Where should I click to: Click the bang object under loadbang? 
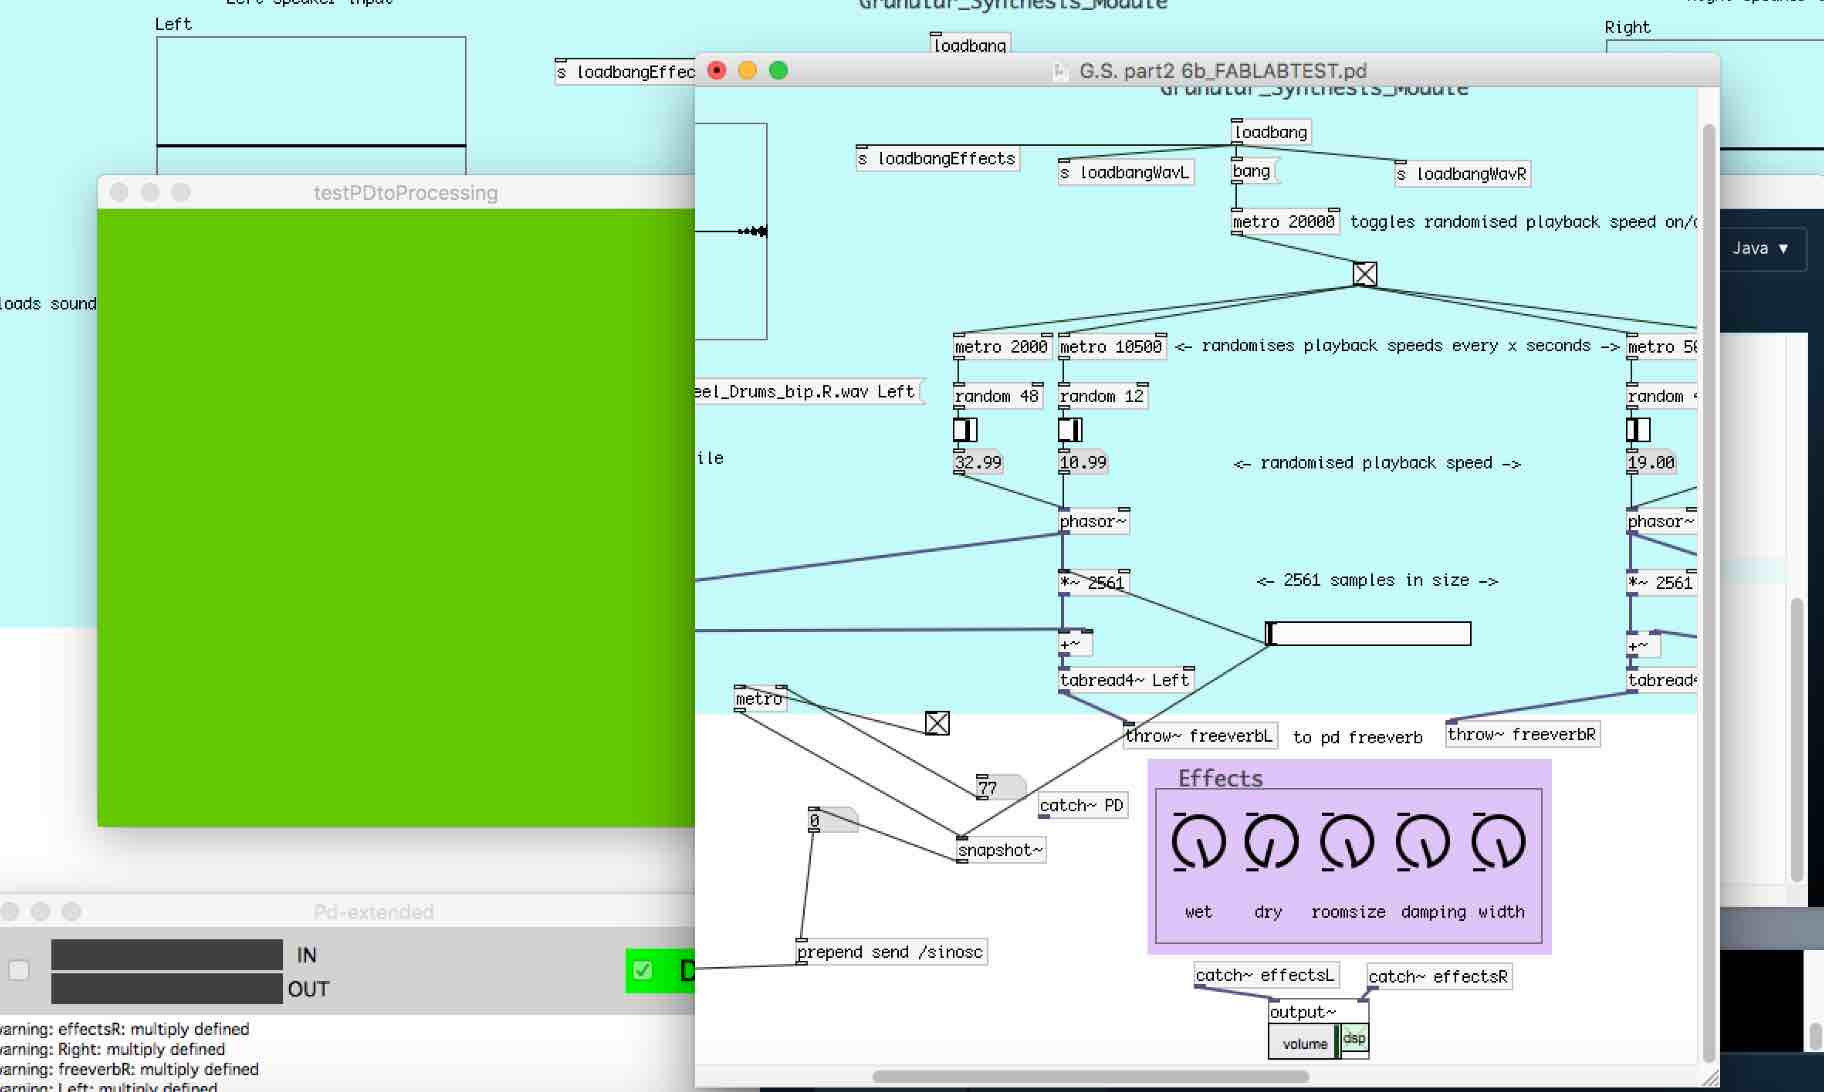(x=1253, y=171)
